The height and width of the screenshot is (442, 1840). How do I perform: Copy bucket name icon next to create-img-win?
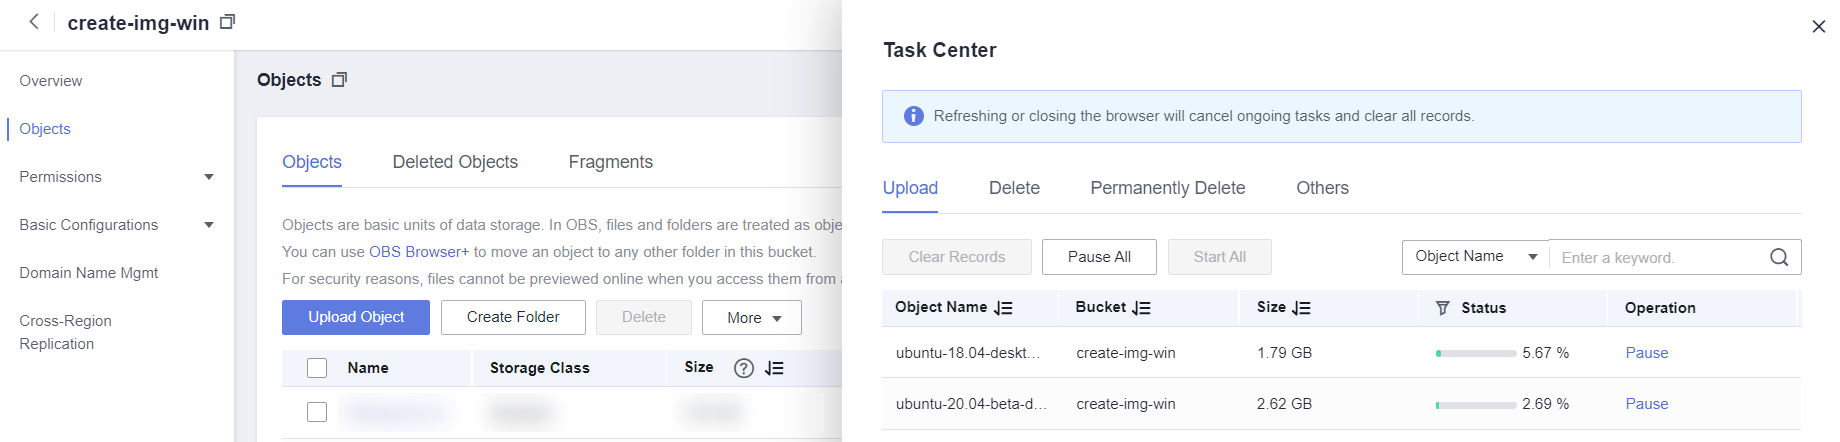tap(228, 22)
